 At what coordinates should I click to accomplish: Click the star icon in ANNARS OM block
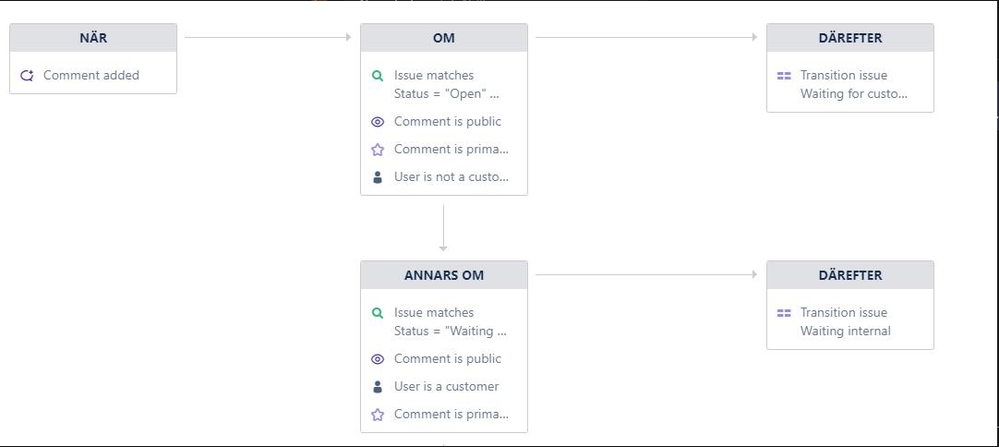(377, 415)
